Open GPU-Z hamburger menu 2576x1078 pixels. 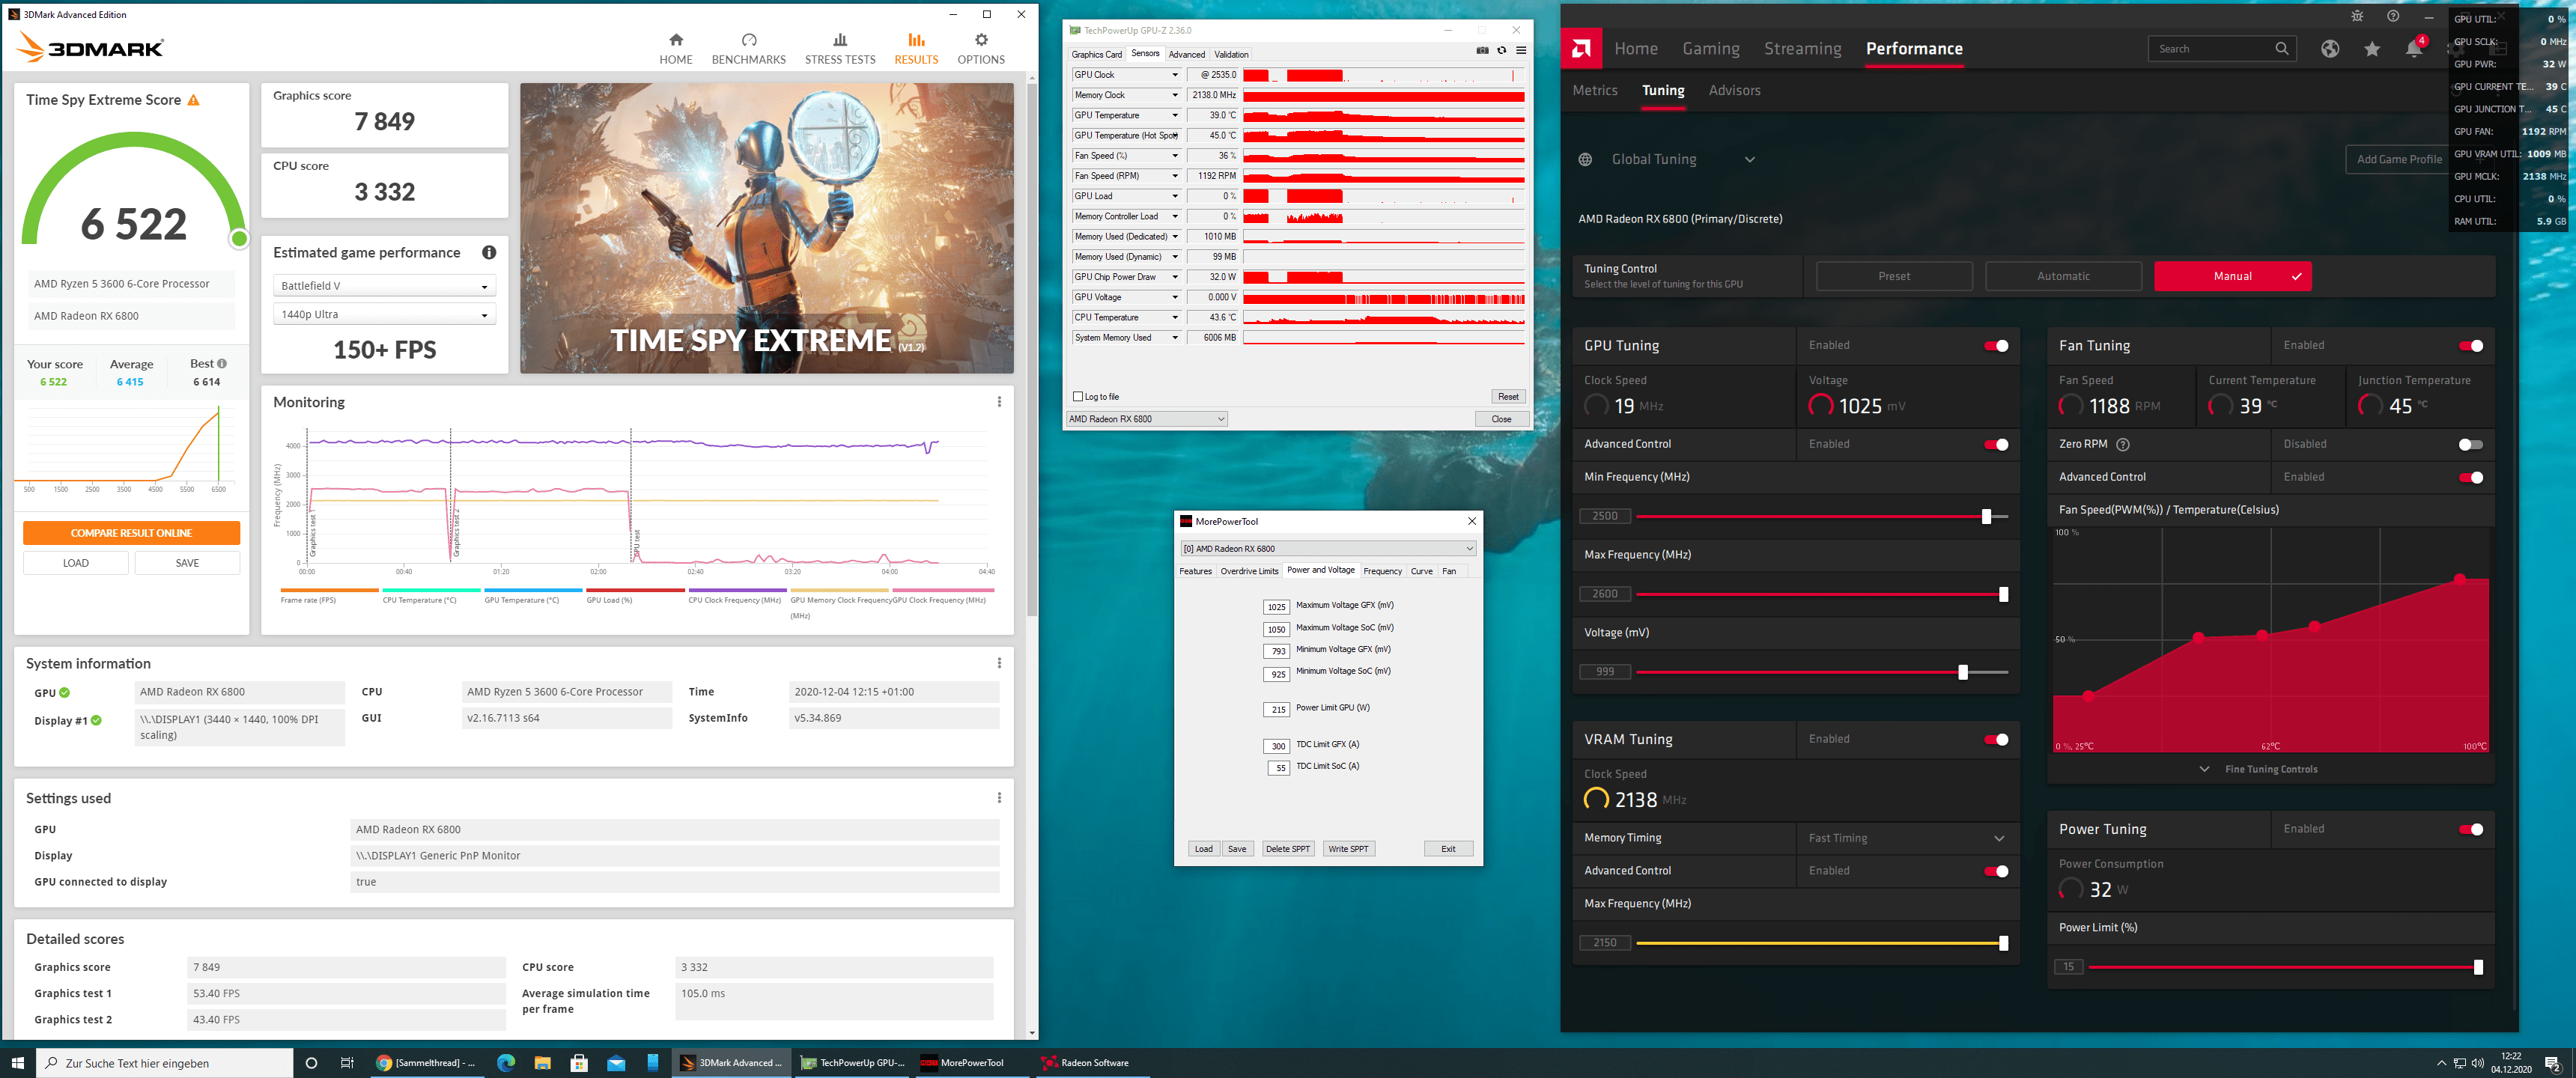pyautogui.click(x=1521, y=50)
